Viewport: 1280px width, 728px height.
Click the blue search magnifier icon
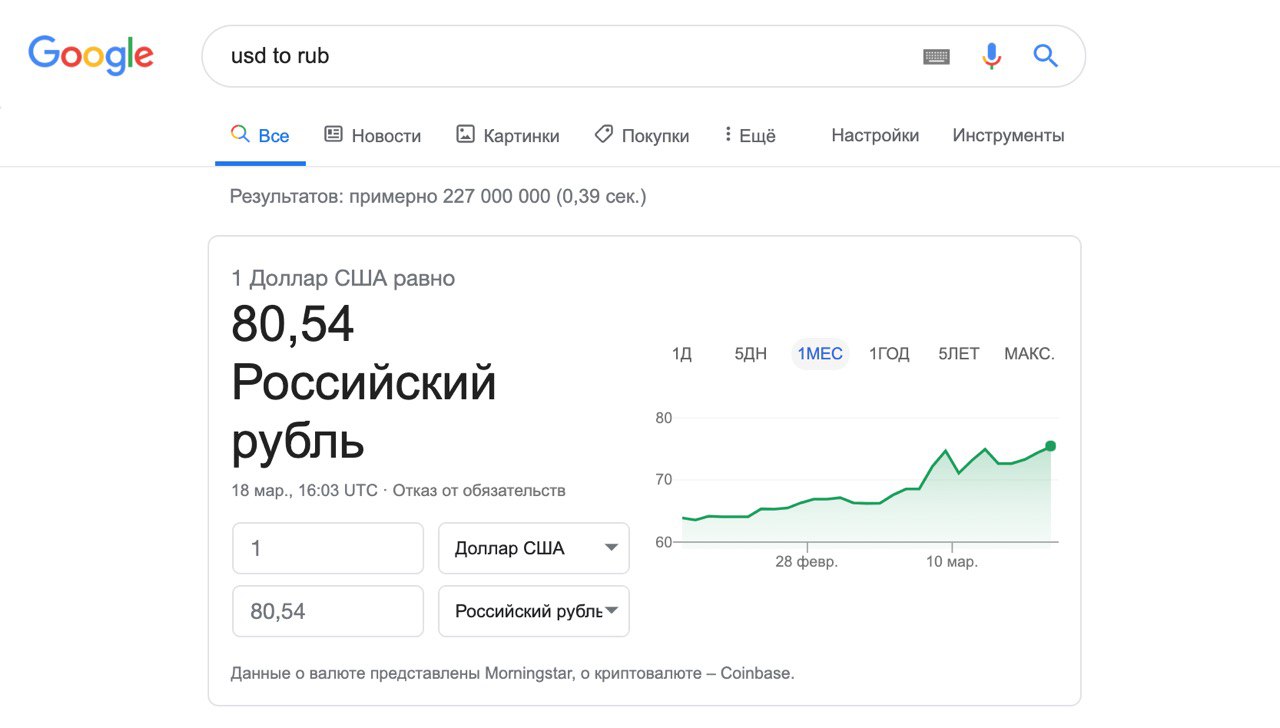[1045, 56]
